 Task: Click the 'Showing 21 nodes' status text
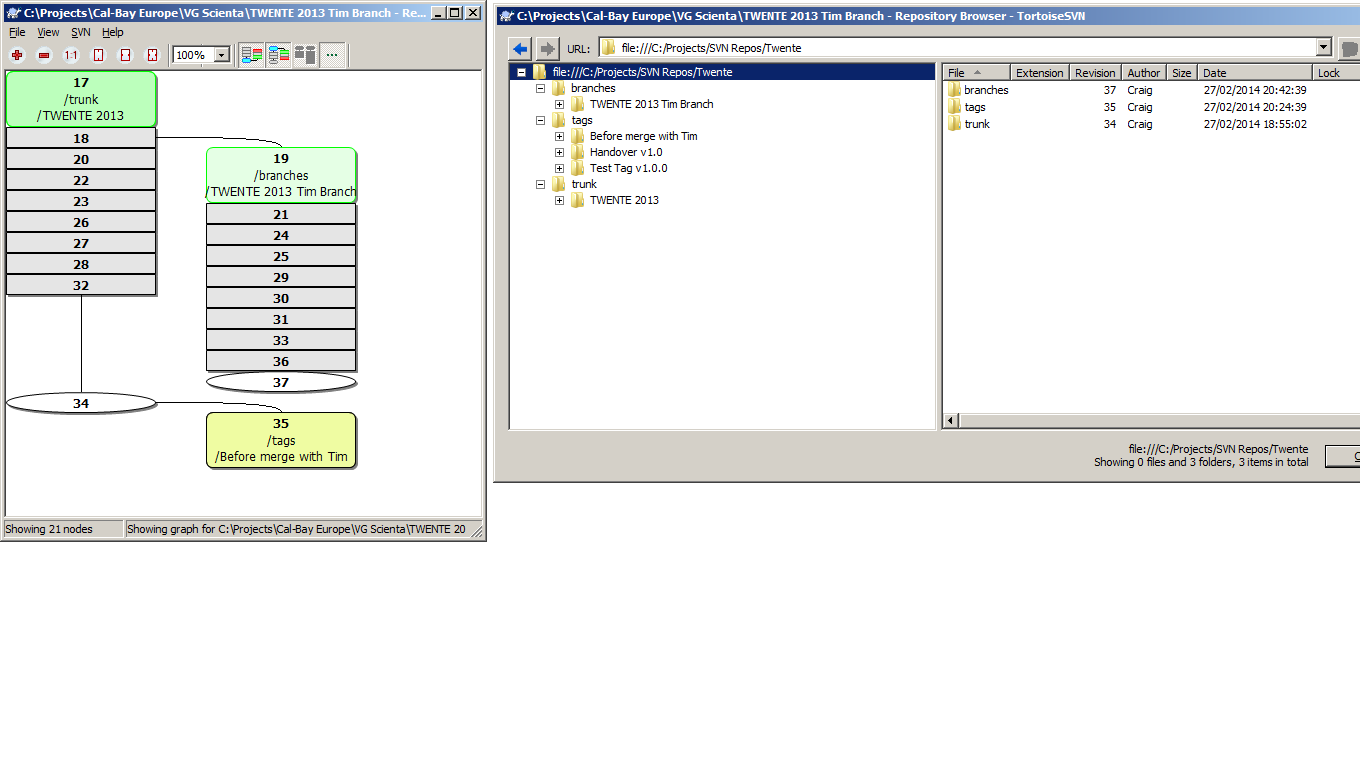pos(49,529)
